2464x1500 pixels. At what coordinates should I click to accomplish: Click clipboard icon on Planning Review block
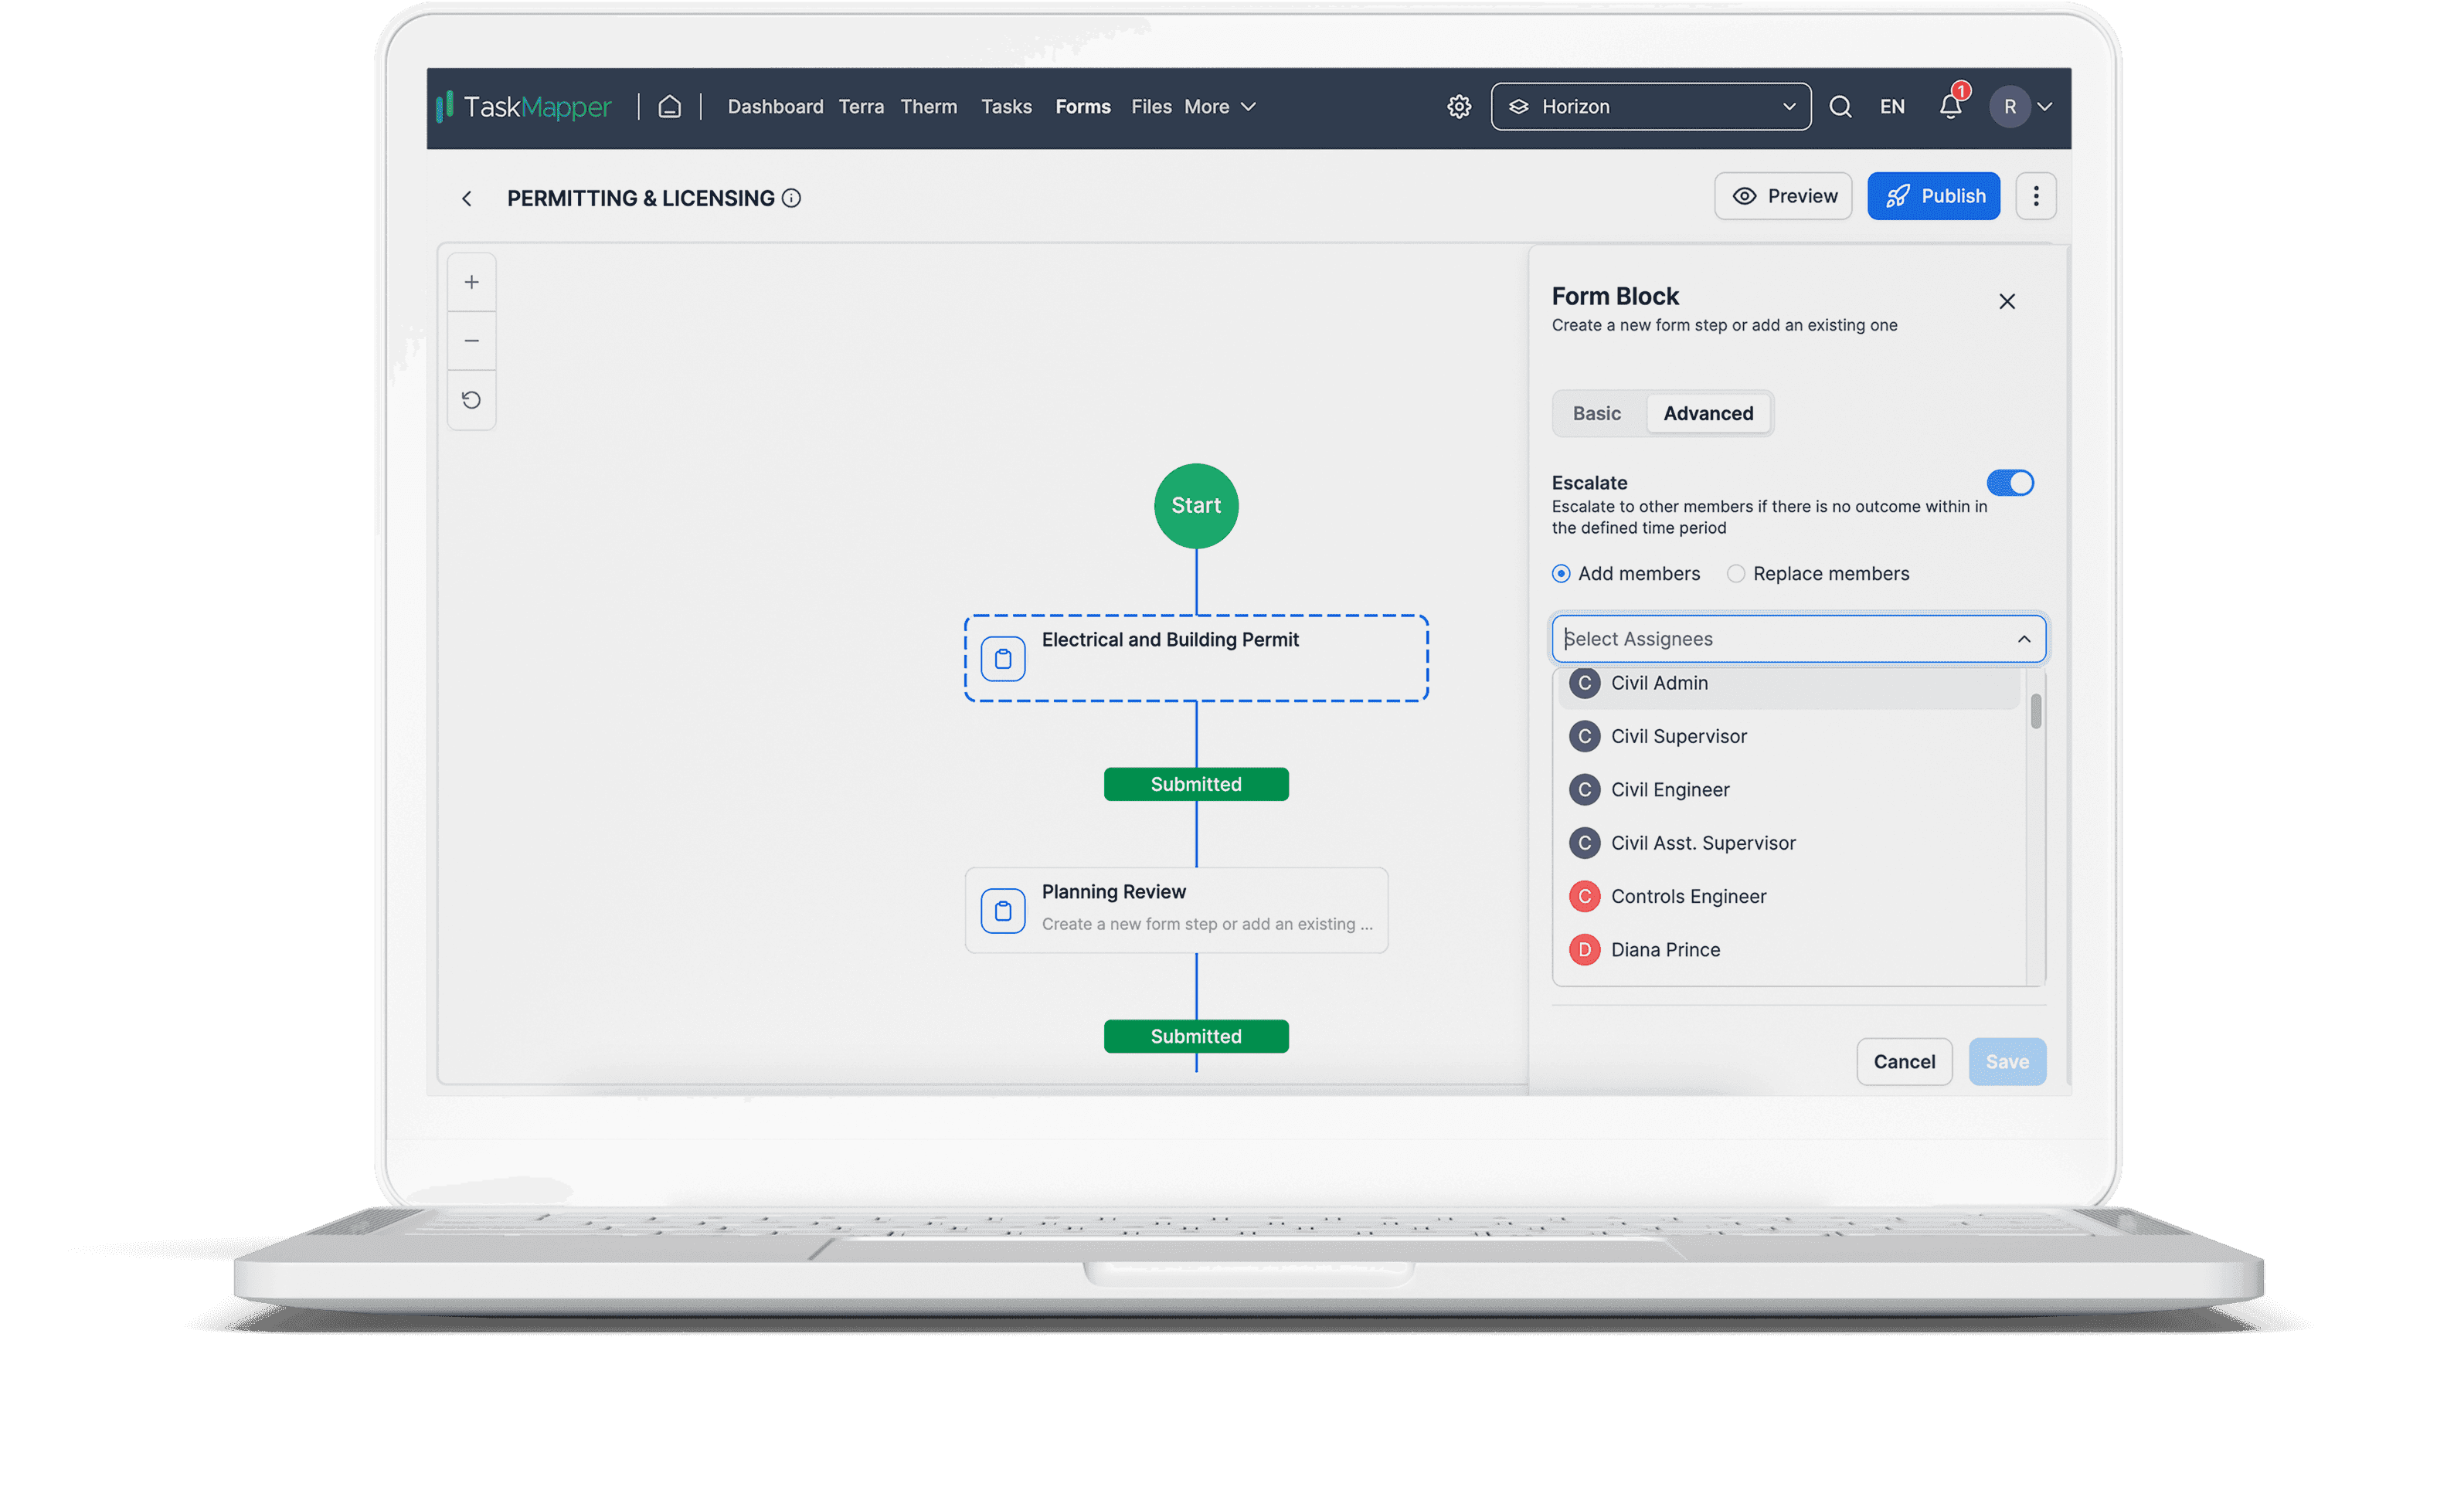[1003, 911]
